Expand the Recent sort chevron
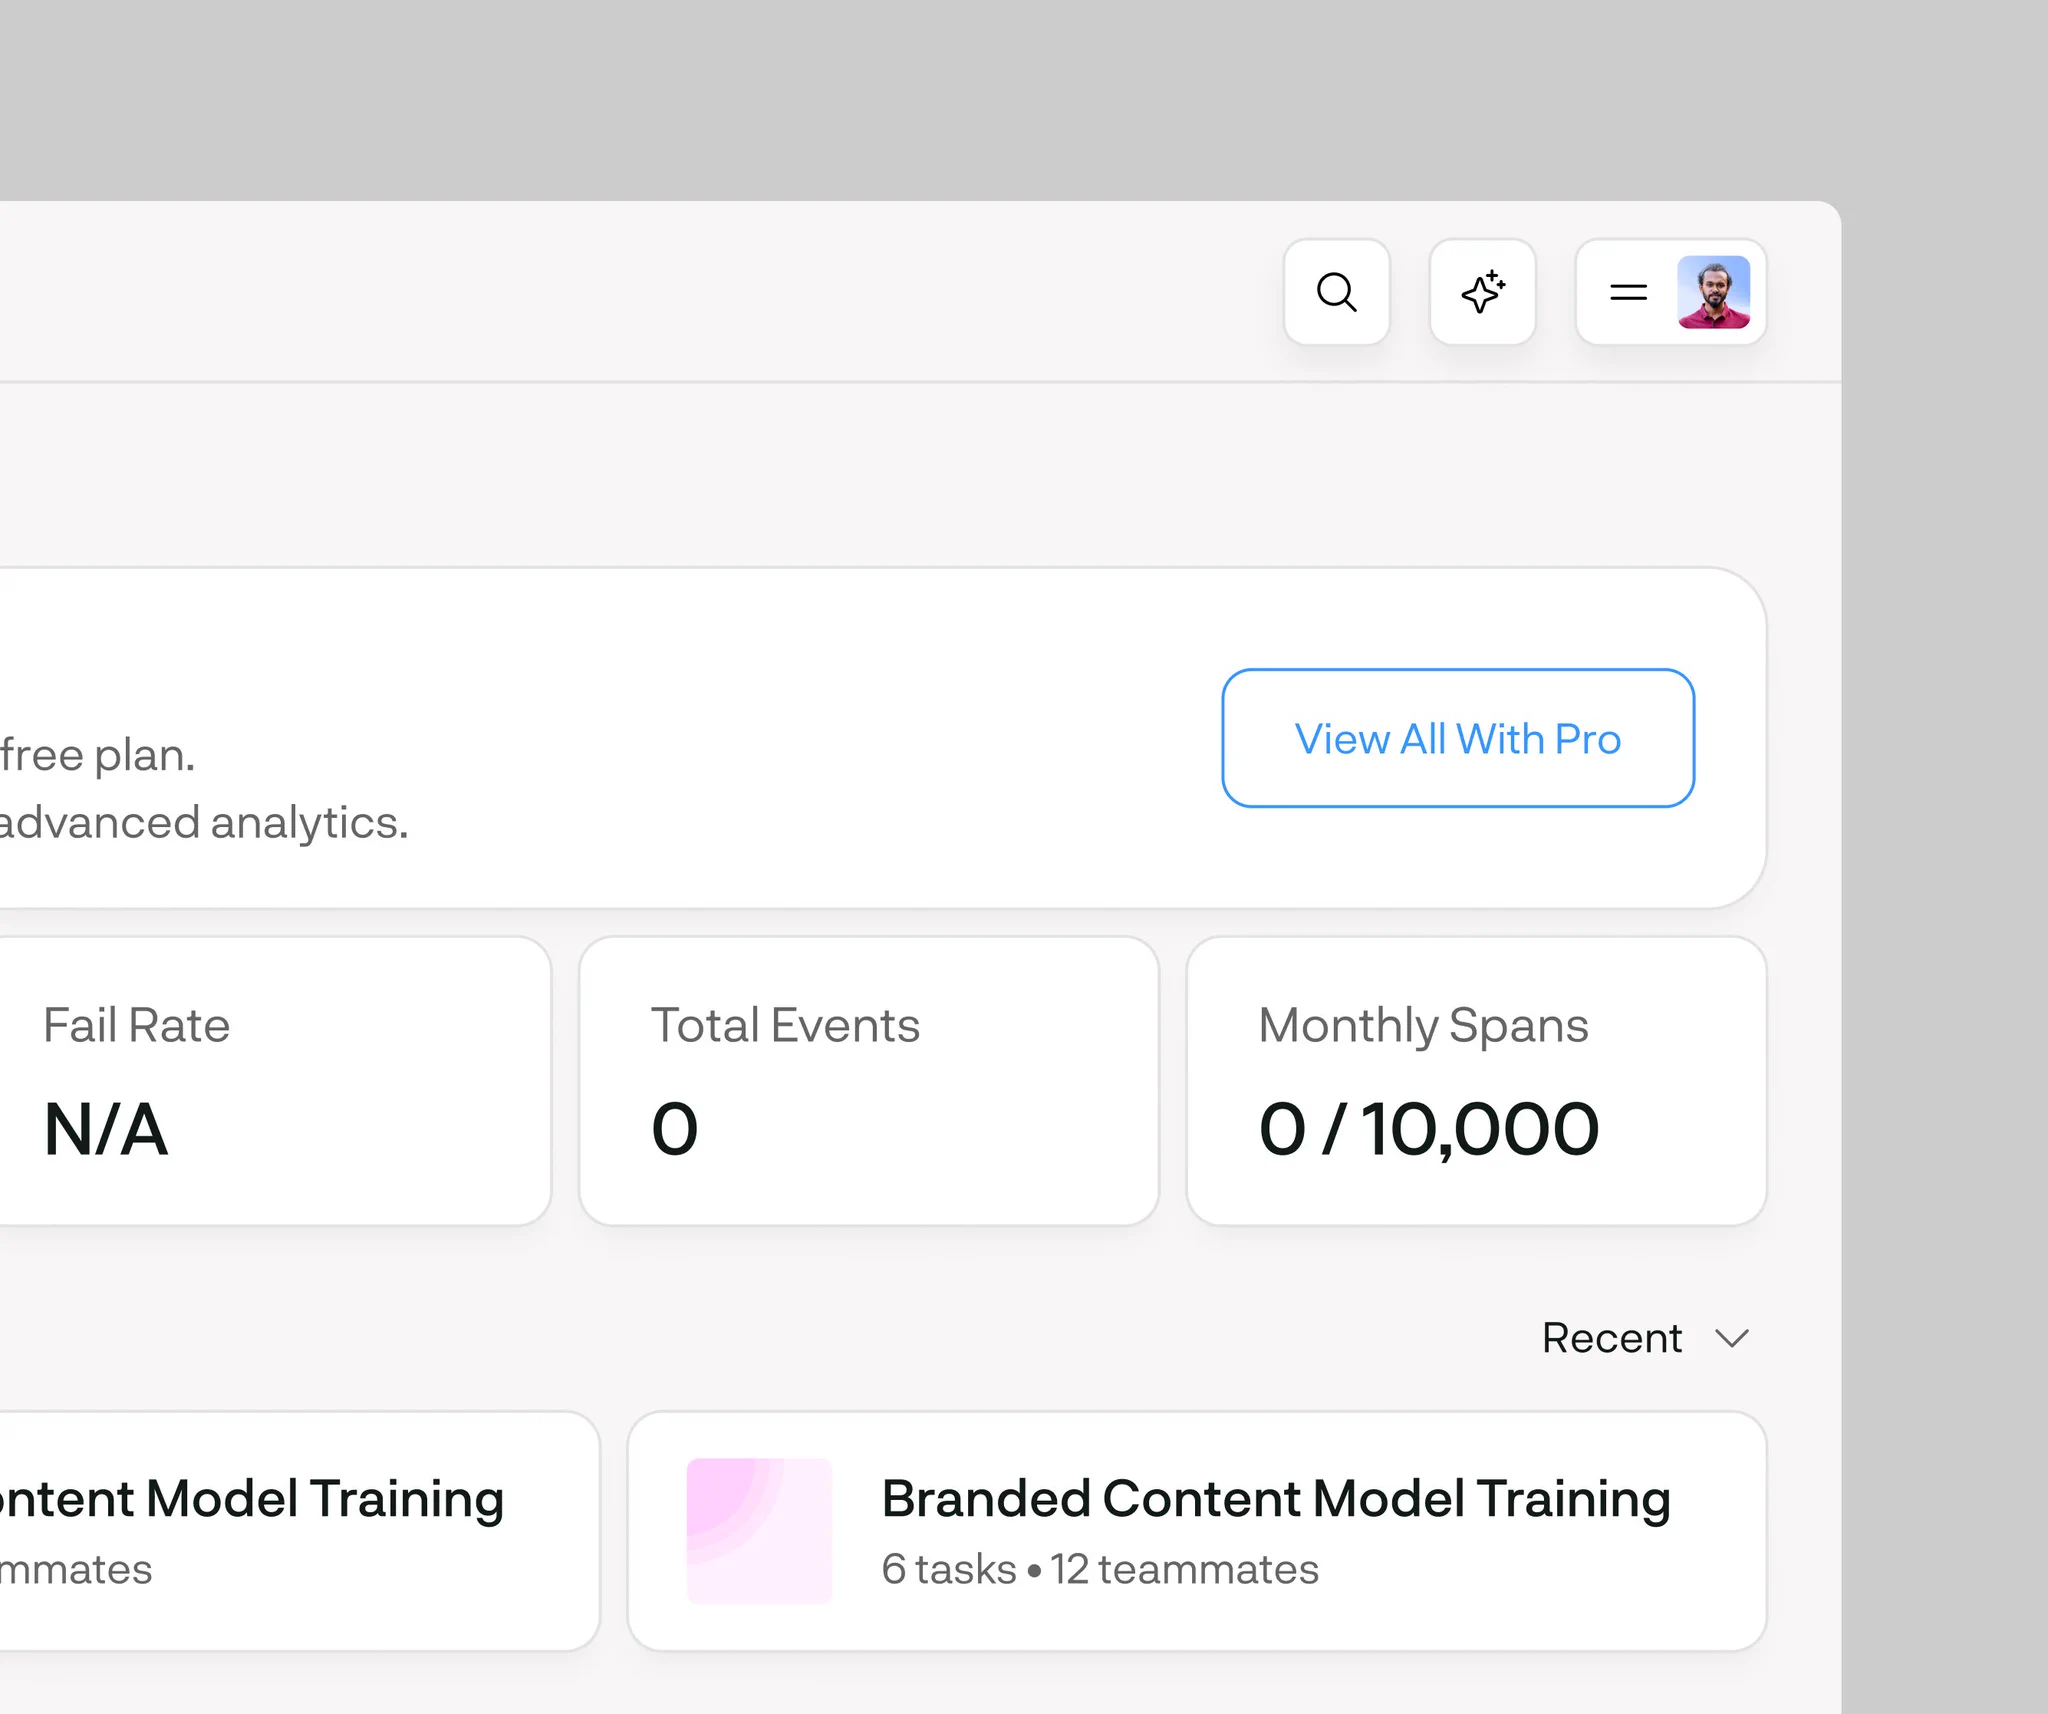This screenshot has width=2048, height=1714. [1731, 1338]
